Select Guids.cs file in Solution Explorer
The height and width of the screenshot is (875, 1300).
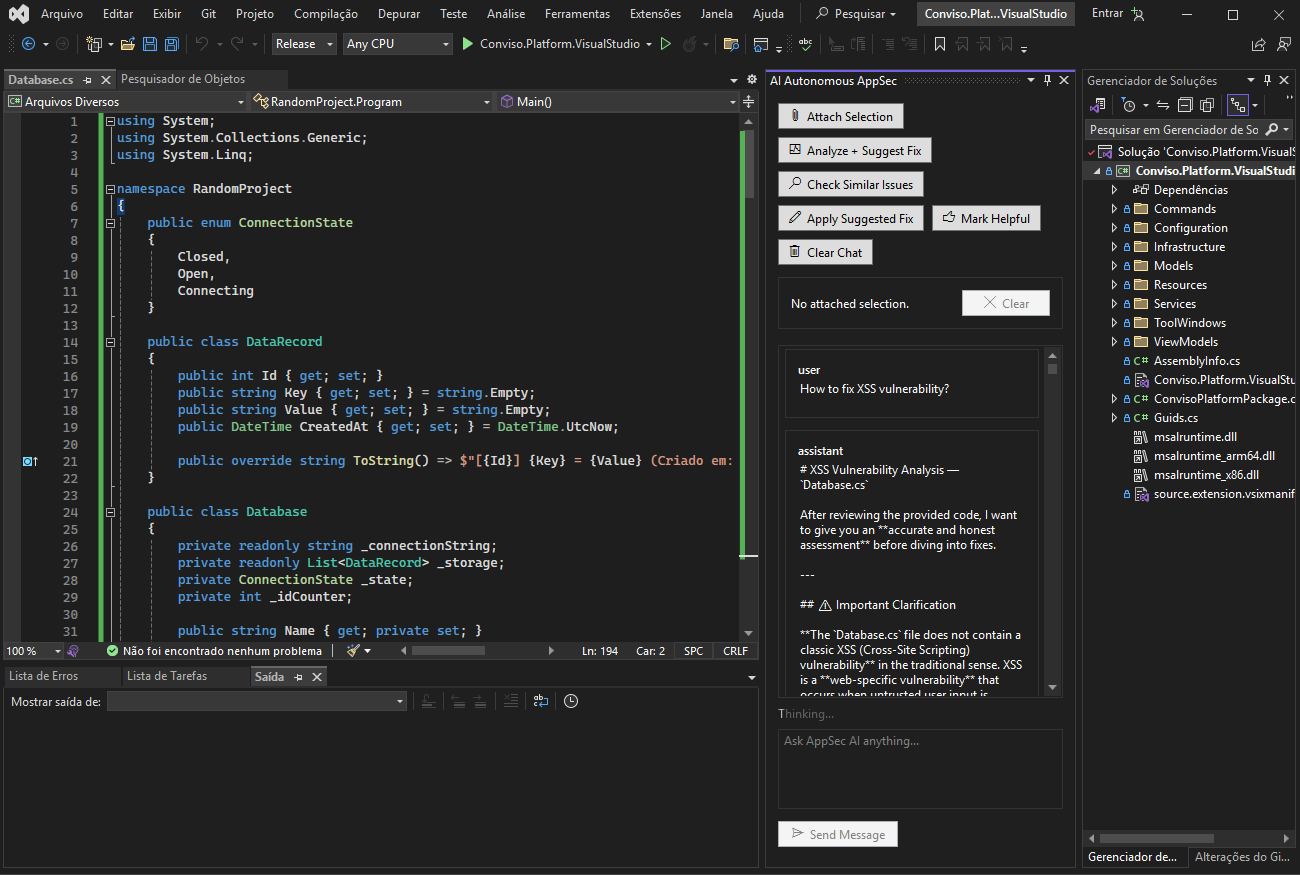click(1175, 418)
